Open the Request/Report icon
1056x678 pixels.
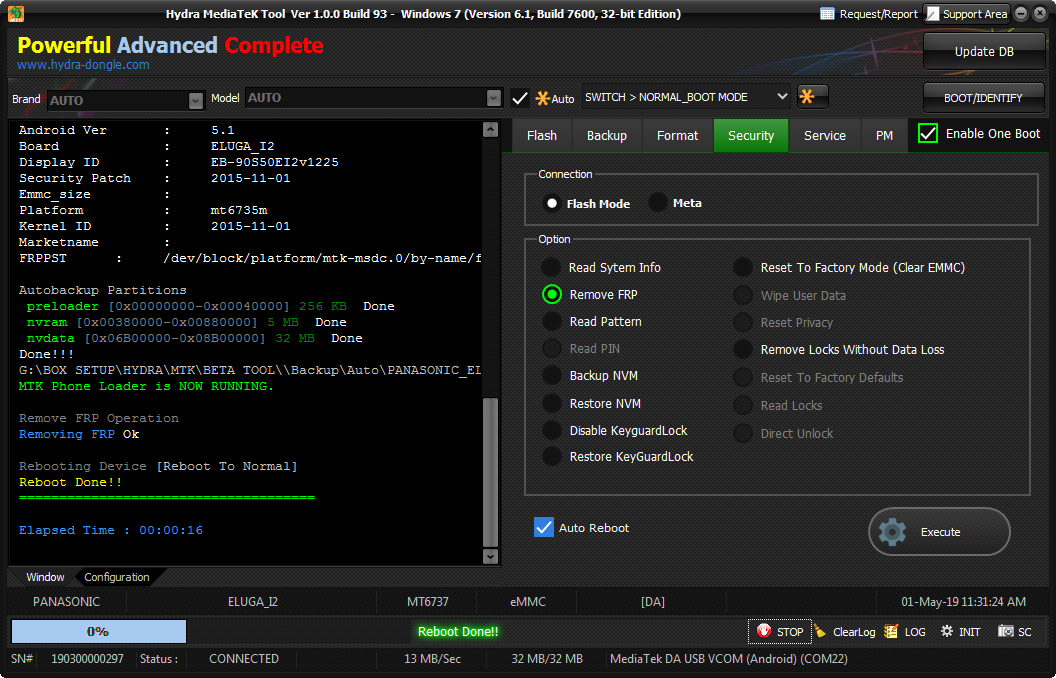tap(828, 14)
